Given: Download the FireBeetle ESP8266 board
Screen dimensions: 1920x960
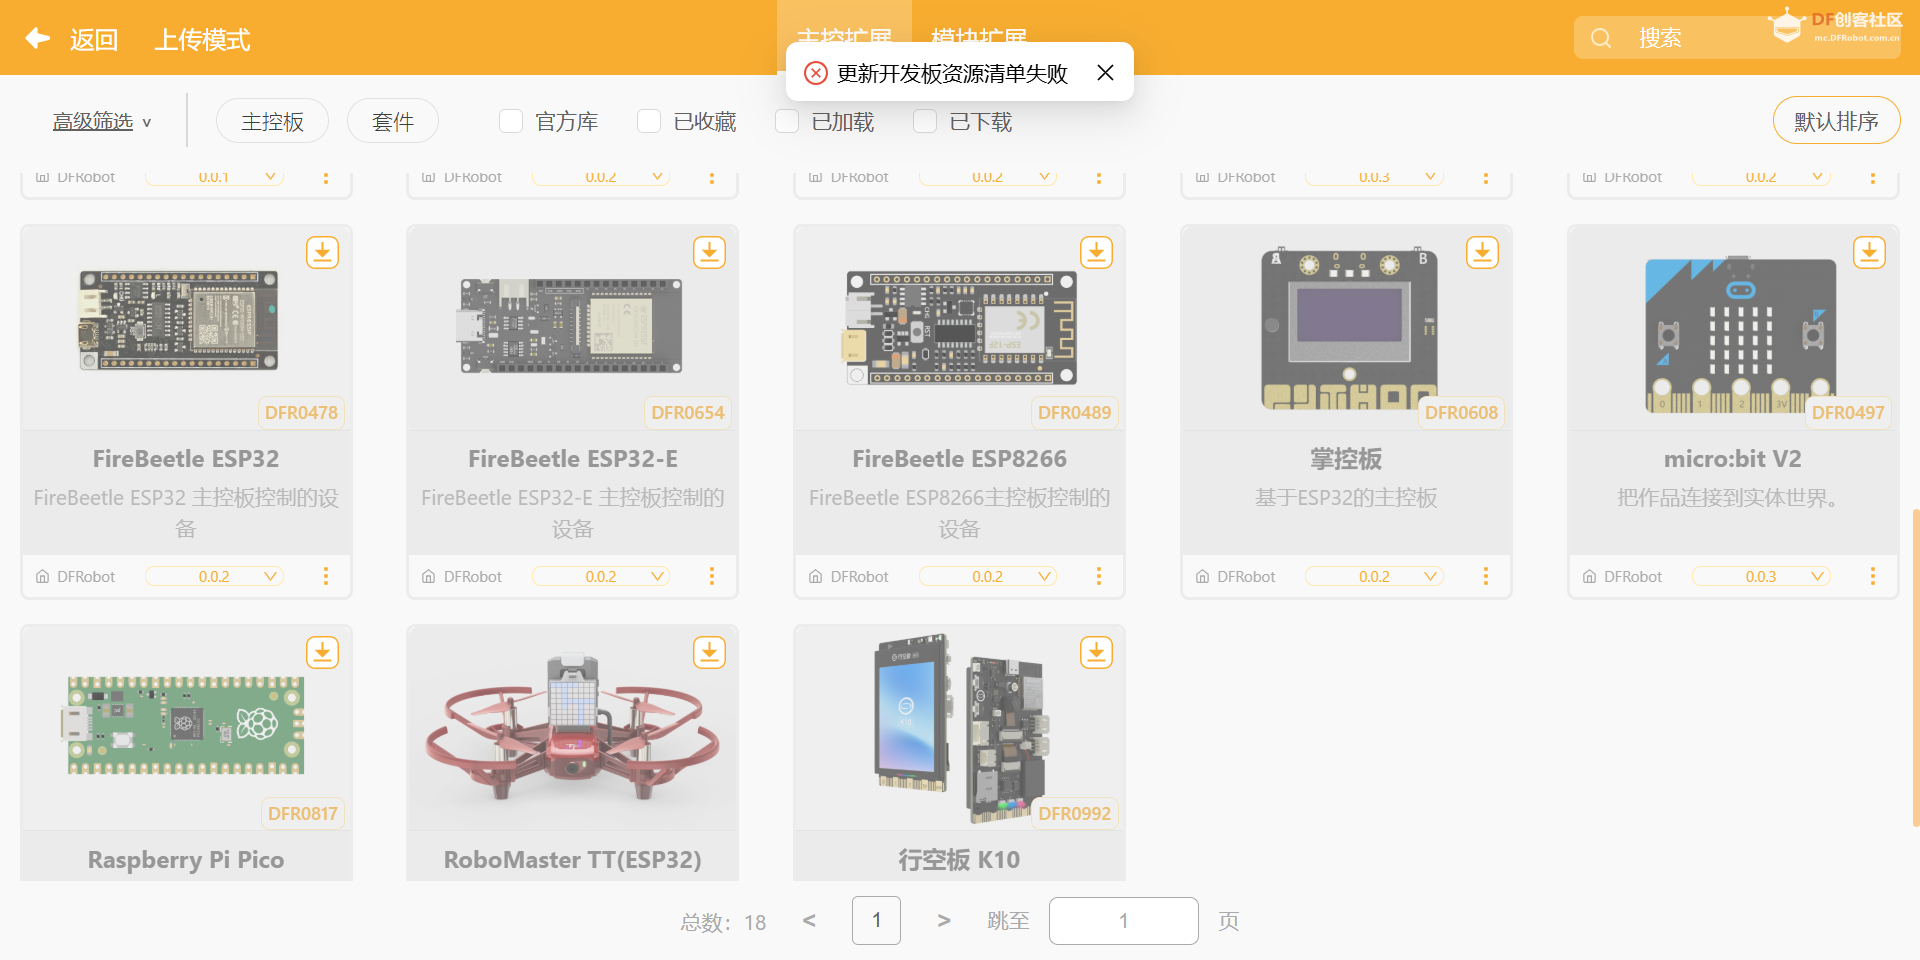Looking at the screenshot, I should pyautogui.click(x=1096, y=252).
